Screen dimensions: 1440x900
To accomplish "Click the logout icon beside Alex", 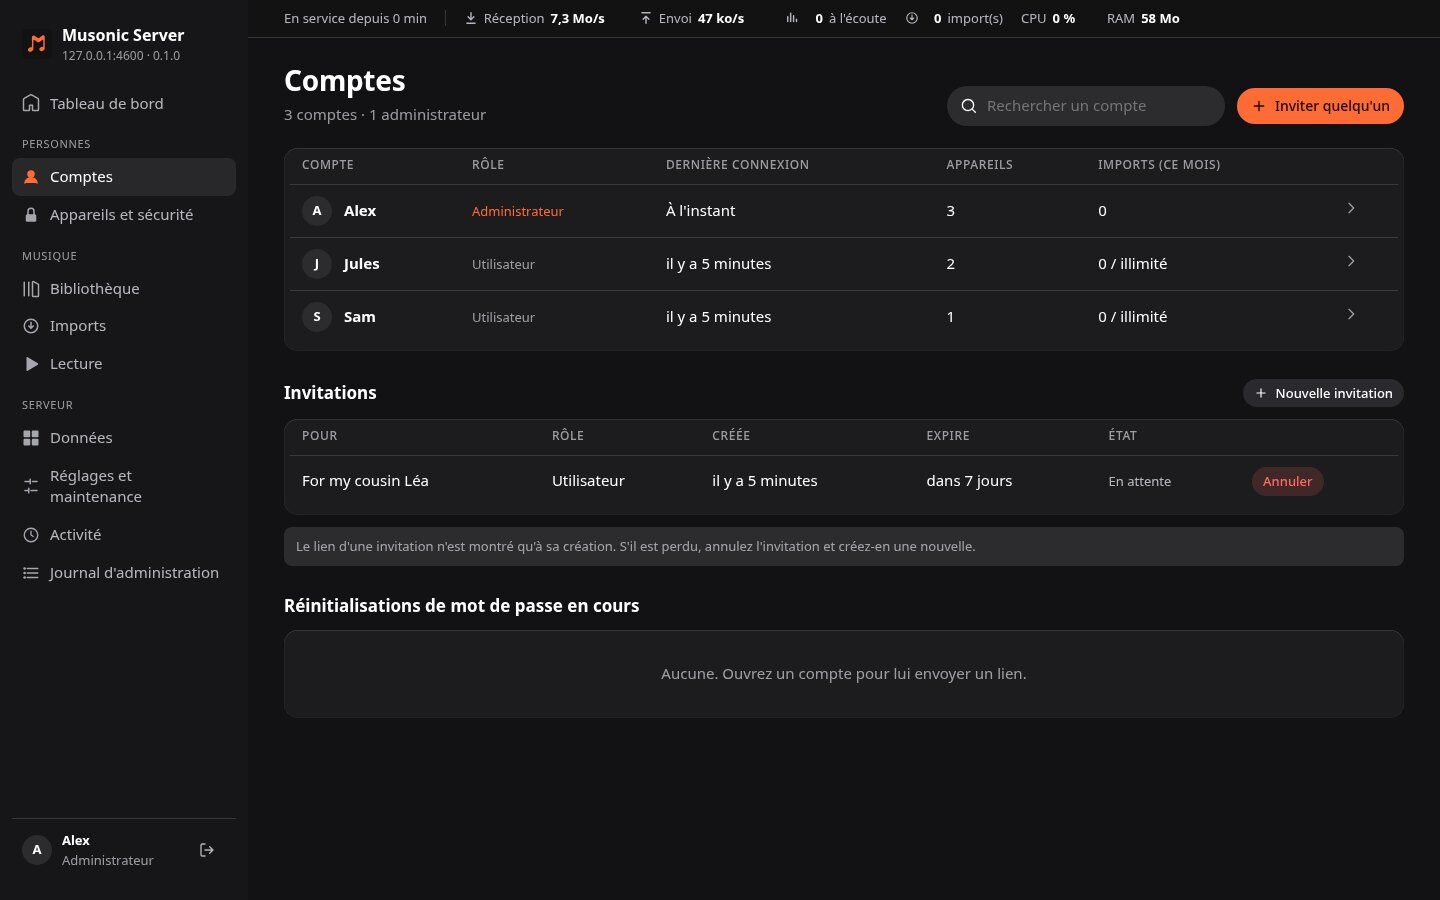I will click(x=207, y=850).
